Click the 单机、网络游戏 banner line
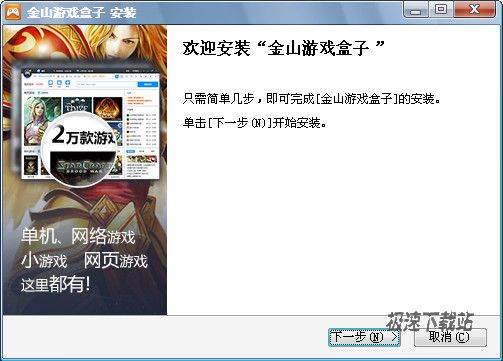The image size is (503, 361). tap(78, 236)
